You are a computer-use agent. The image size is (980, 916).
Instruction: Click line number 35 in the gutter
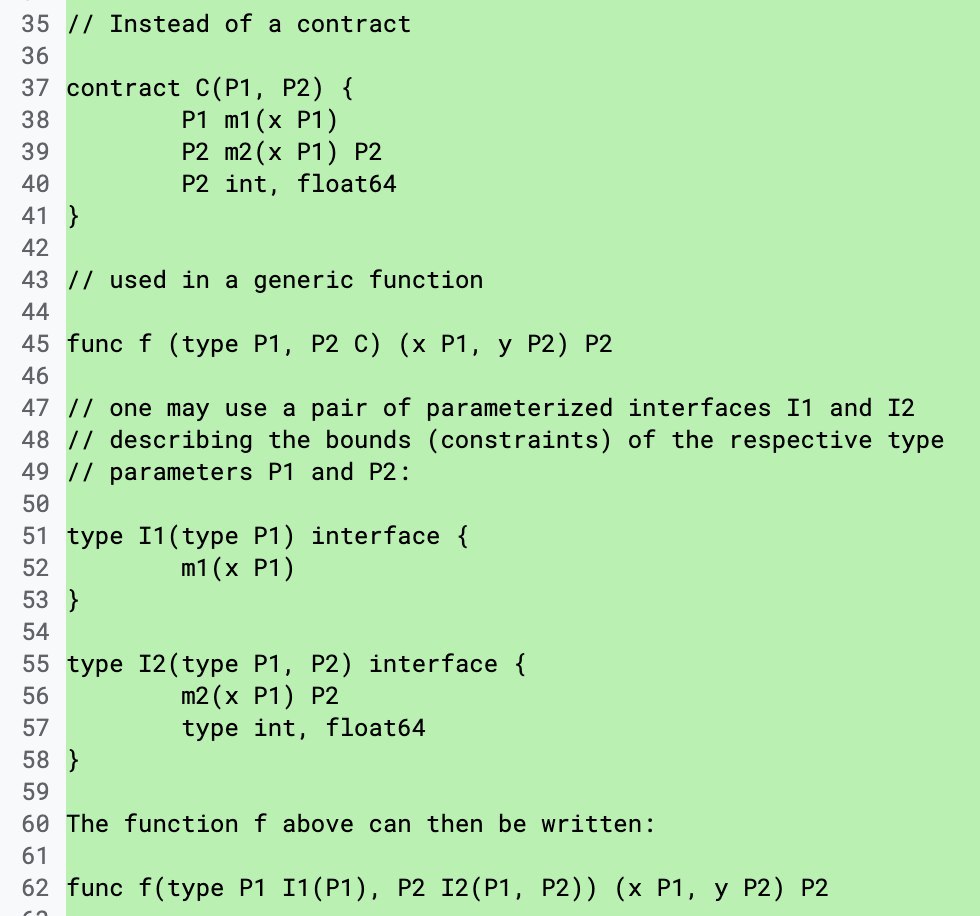(x=35, y=24)
